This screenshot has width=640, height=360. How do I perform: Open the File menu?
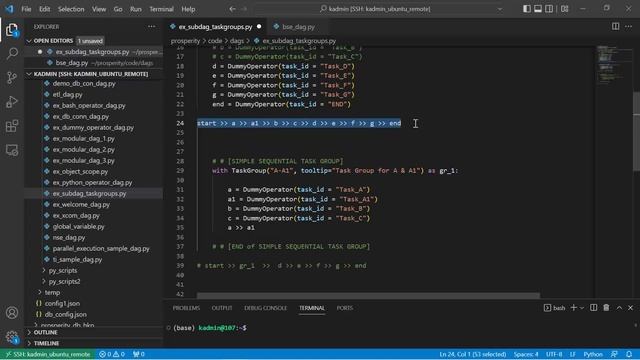point(26,9)
